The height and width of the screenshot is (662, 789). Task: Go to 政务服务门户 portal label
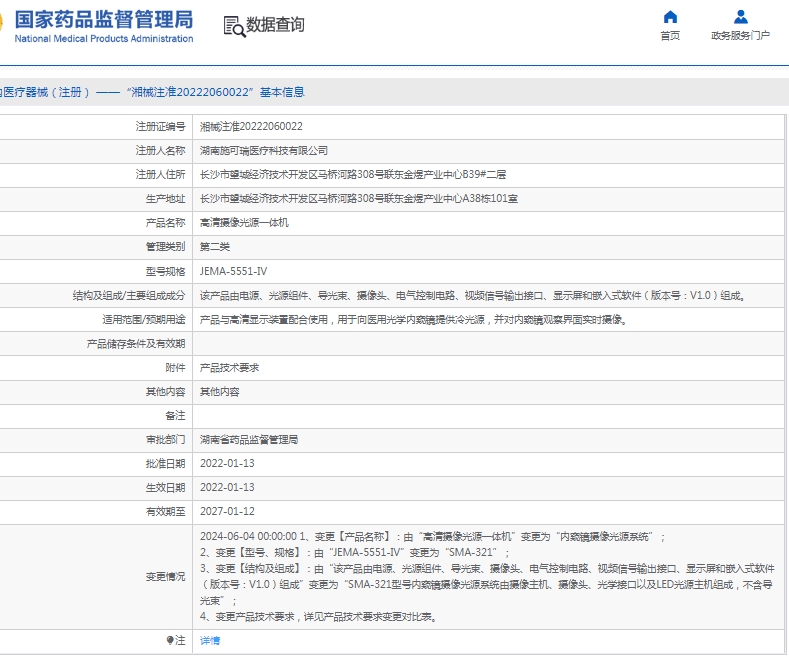tap(740, 36)
